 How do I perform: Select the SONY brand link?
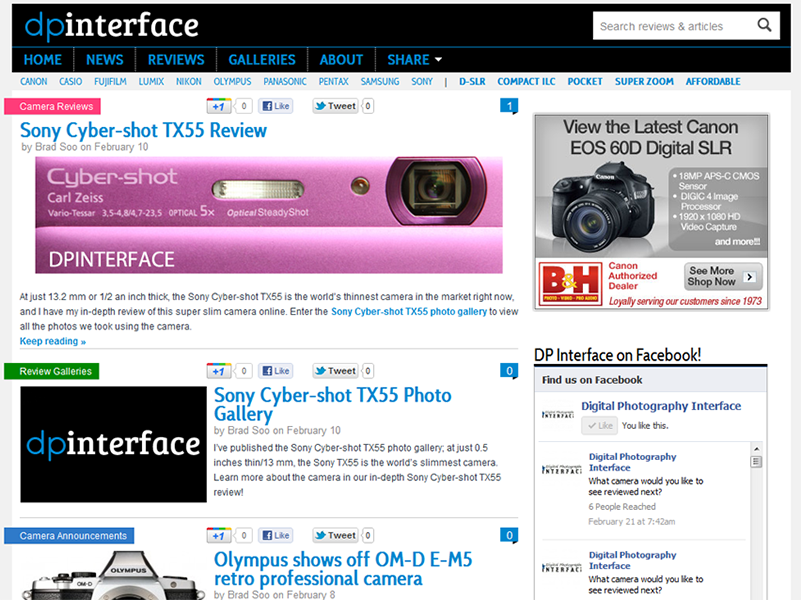click(x=422, y=82)
